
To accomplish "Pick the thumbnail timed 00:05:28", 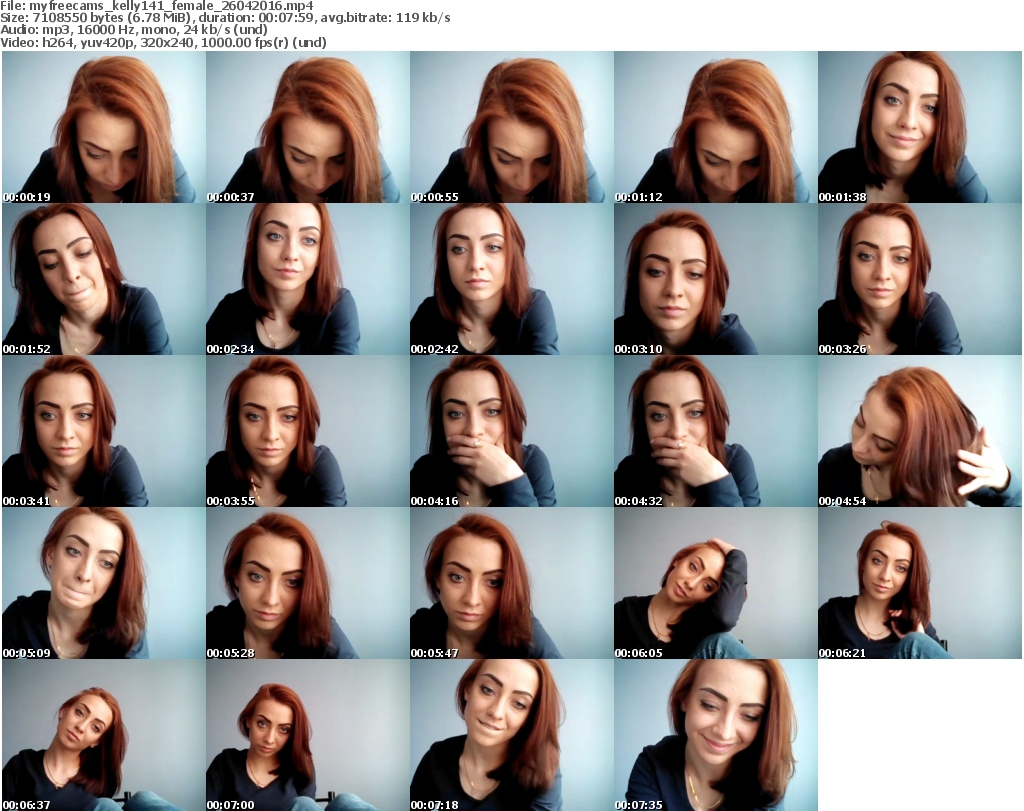I will (x=308, y=583).
